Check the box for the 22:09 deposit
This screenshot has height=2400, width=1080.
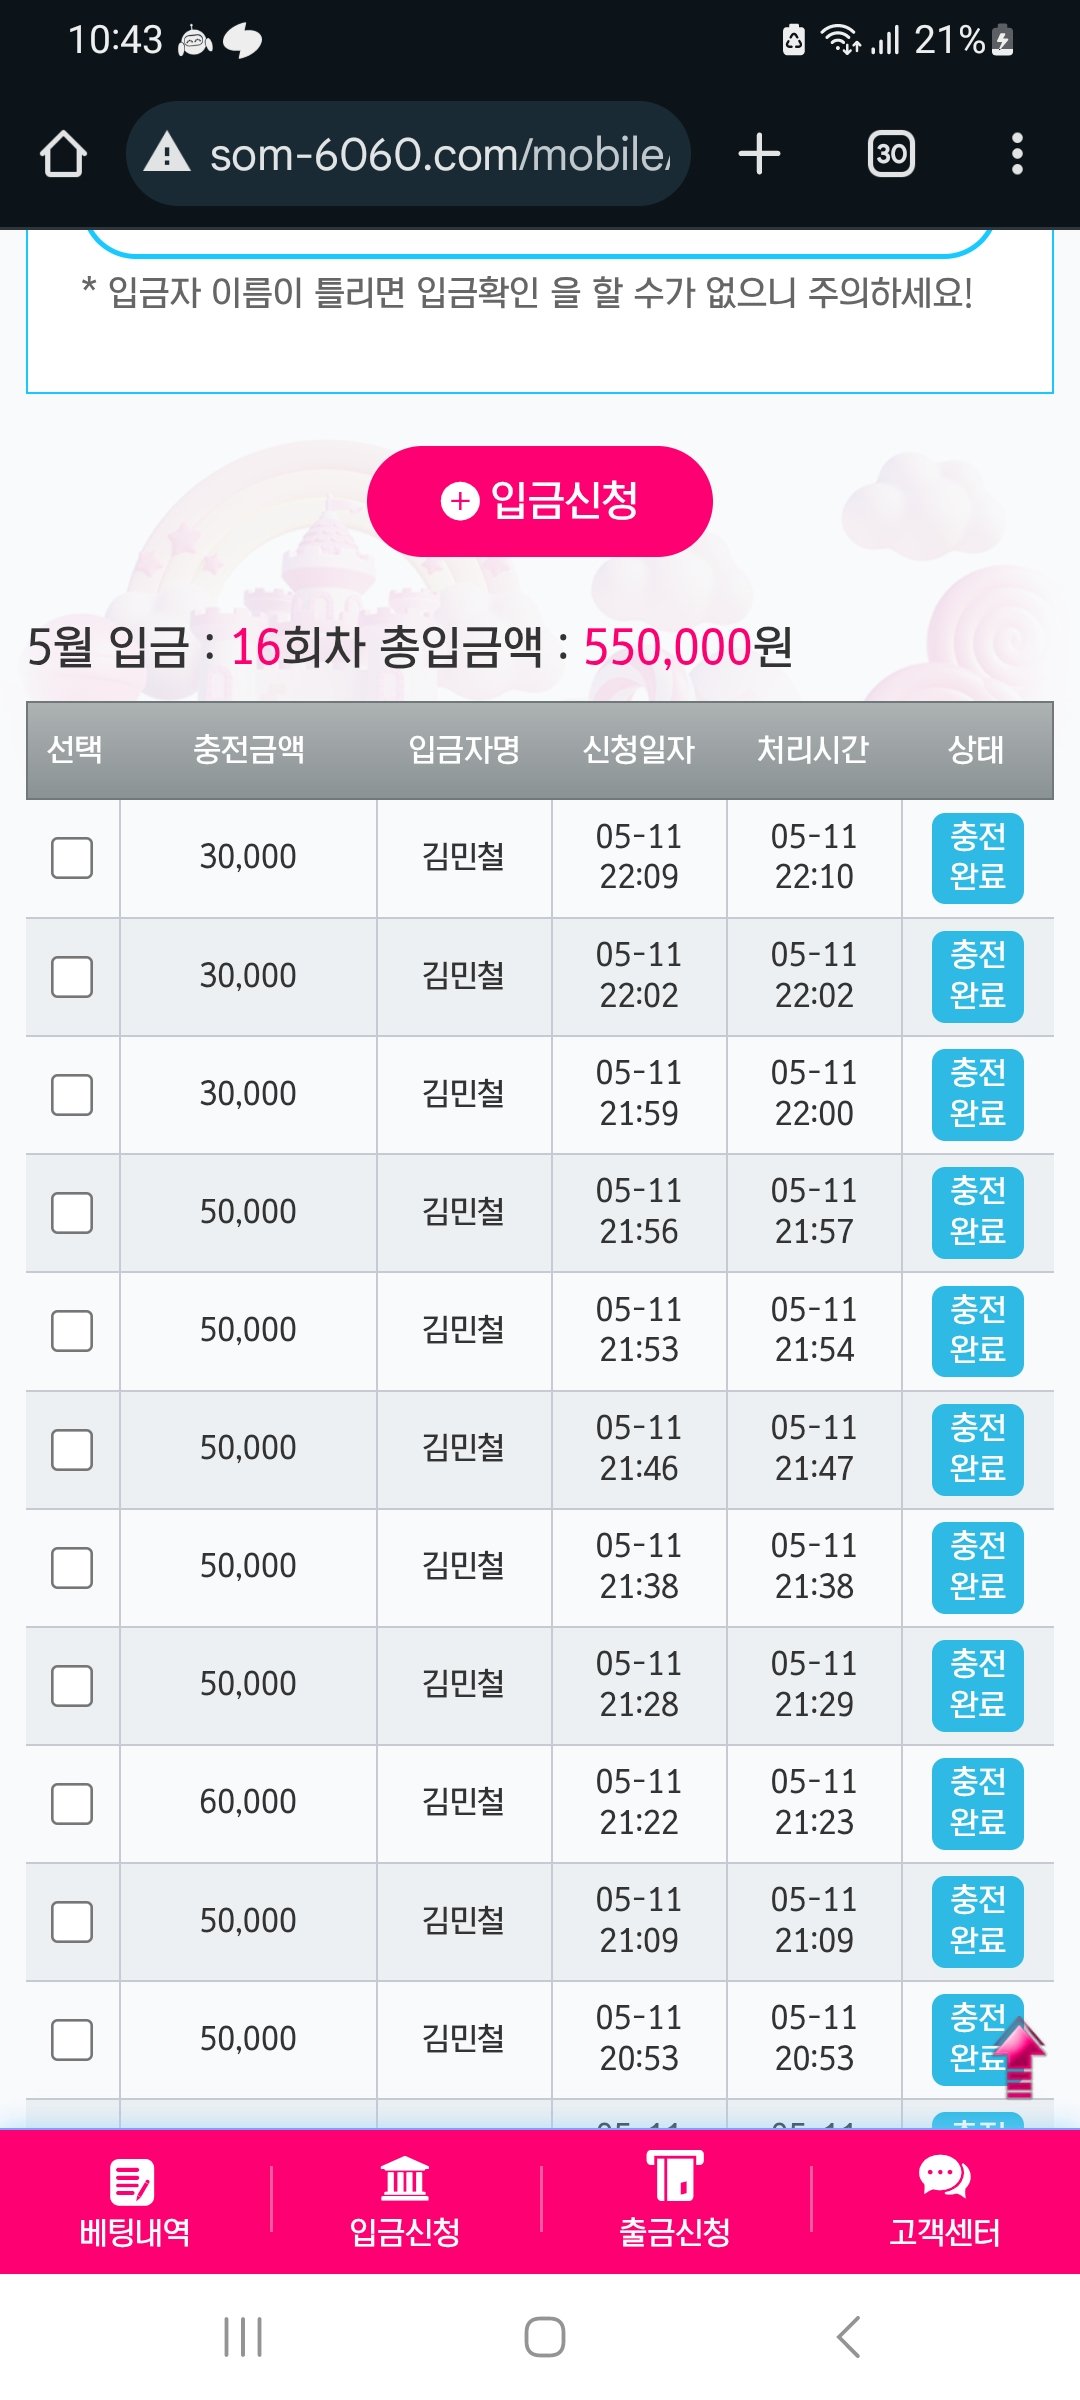(x=72, y=858)
